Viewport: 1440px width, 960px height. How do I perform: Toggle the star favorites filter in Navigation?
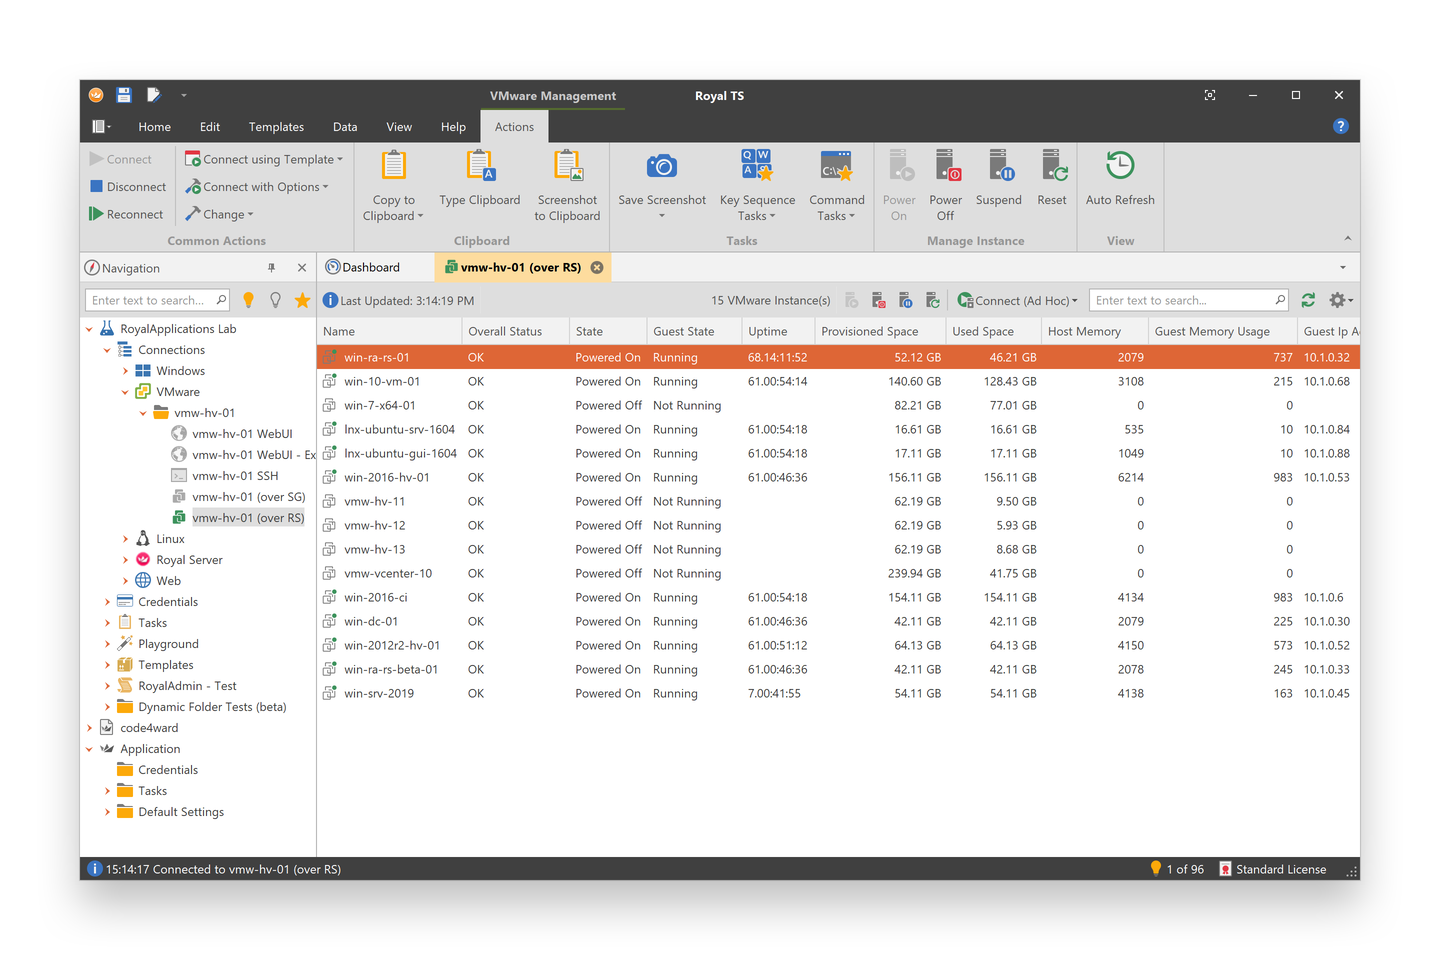302,300
